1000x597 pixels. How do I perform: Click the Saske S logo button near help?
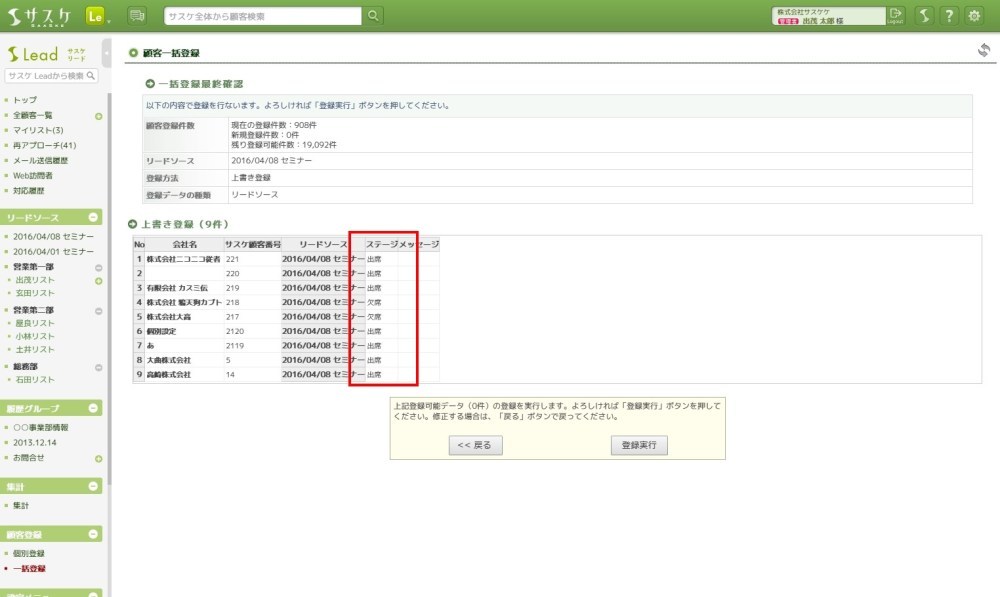tap(923, 15)
